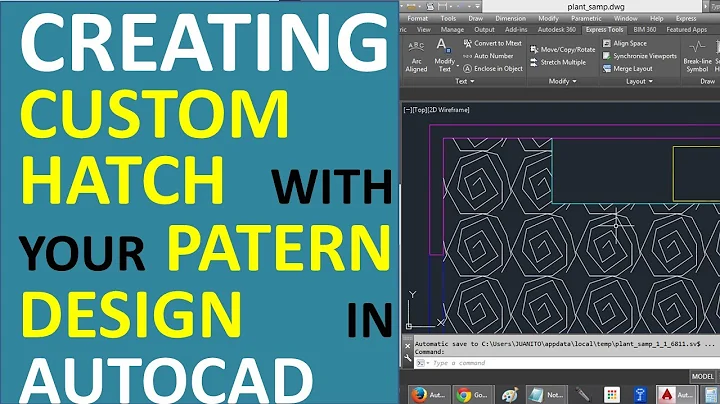Click the [-] viewport controls menu
Image resolution: width=720 pixels, height=404 pixels.
[x=407, y=110]
